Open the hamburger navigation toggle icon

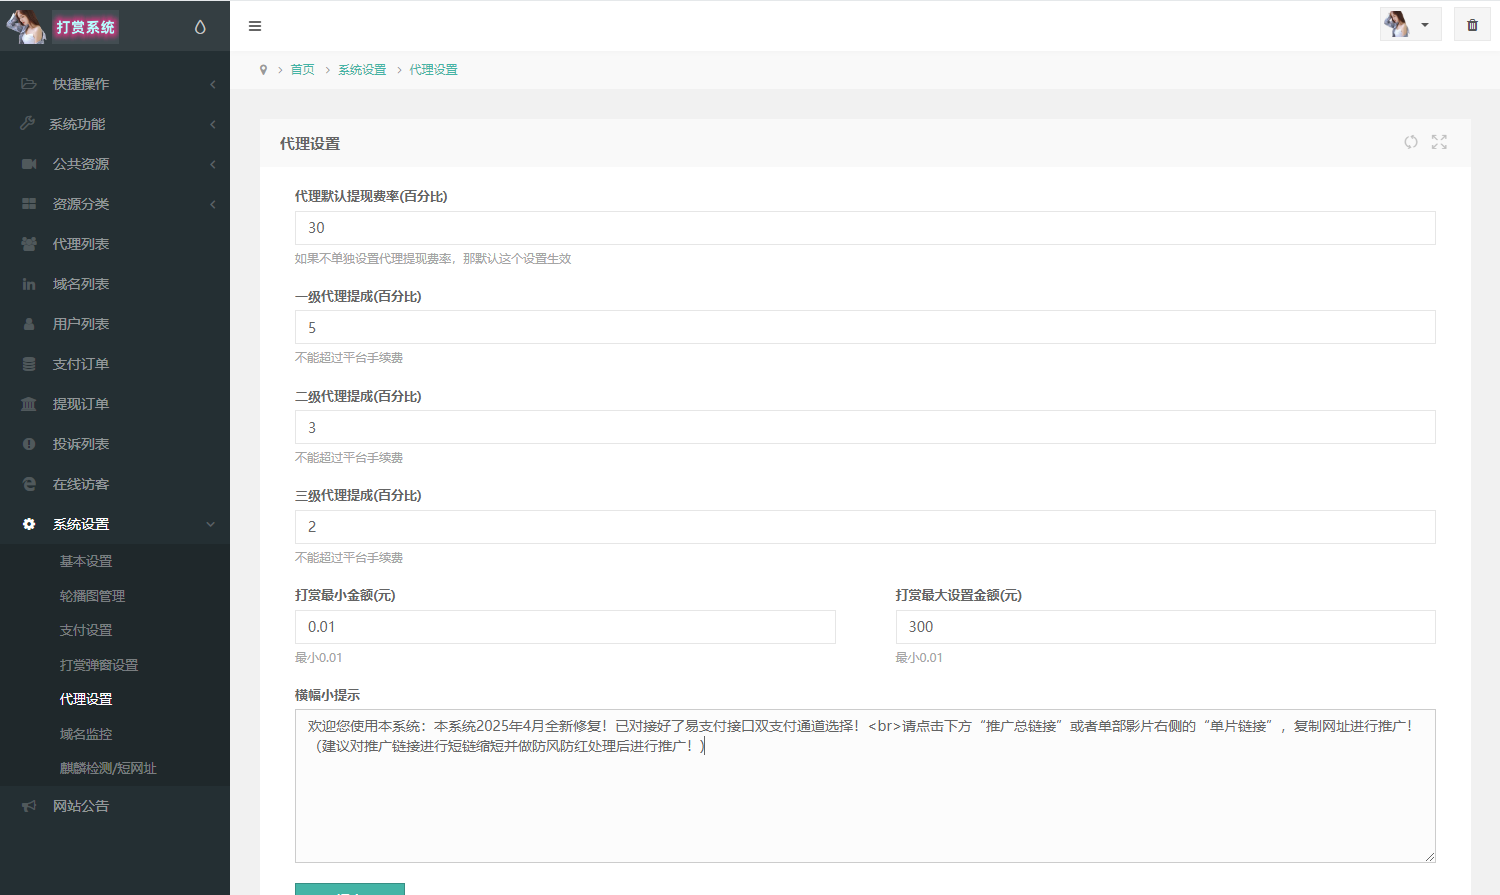pyautogui.click(x=255, y=26)
